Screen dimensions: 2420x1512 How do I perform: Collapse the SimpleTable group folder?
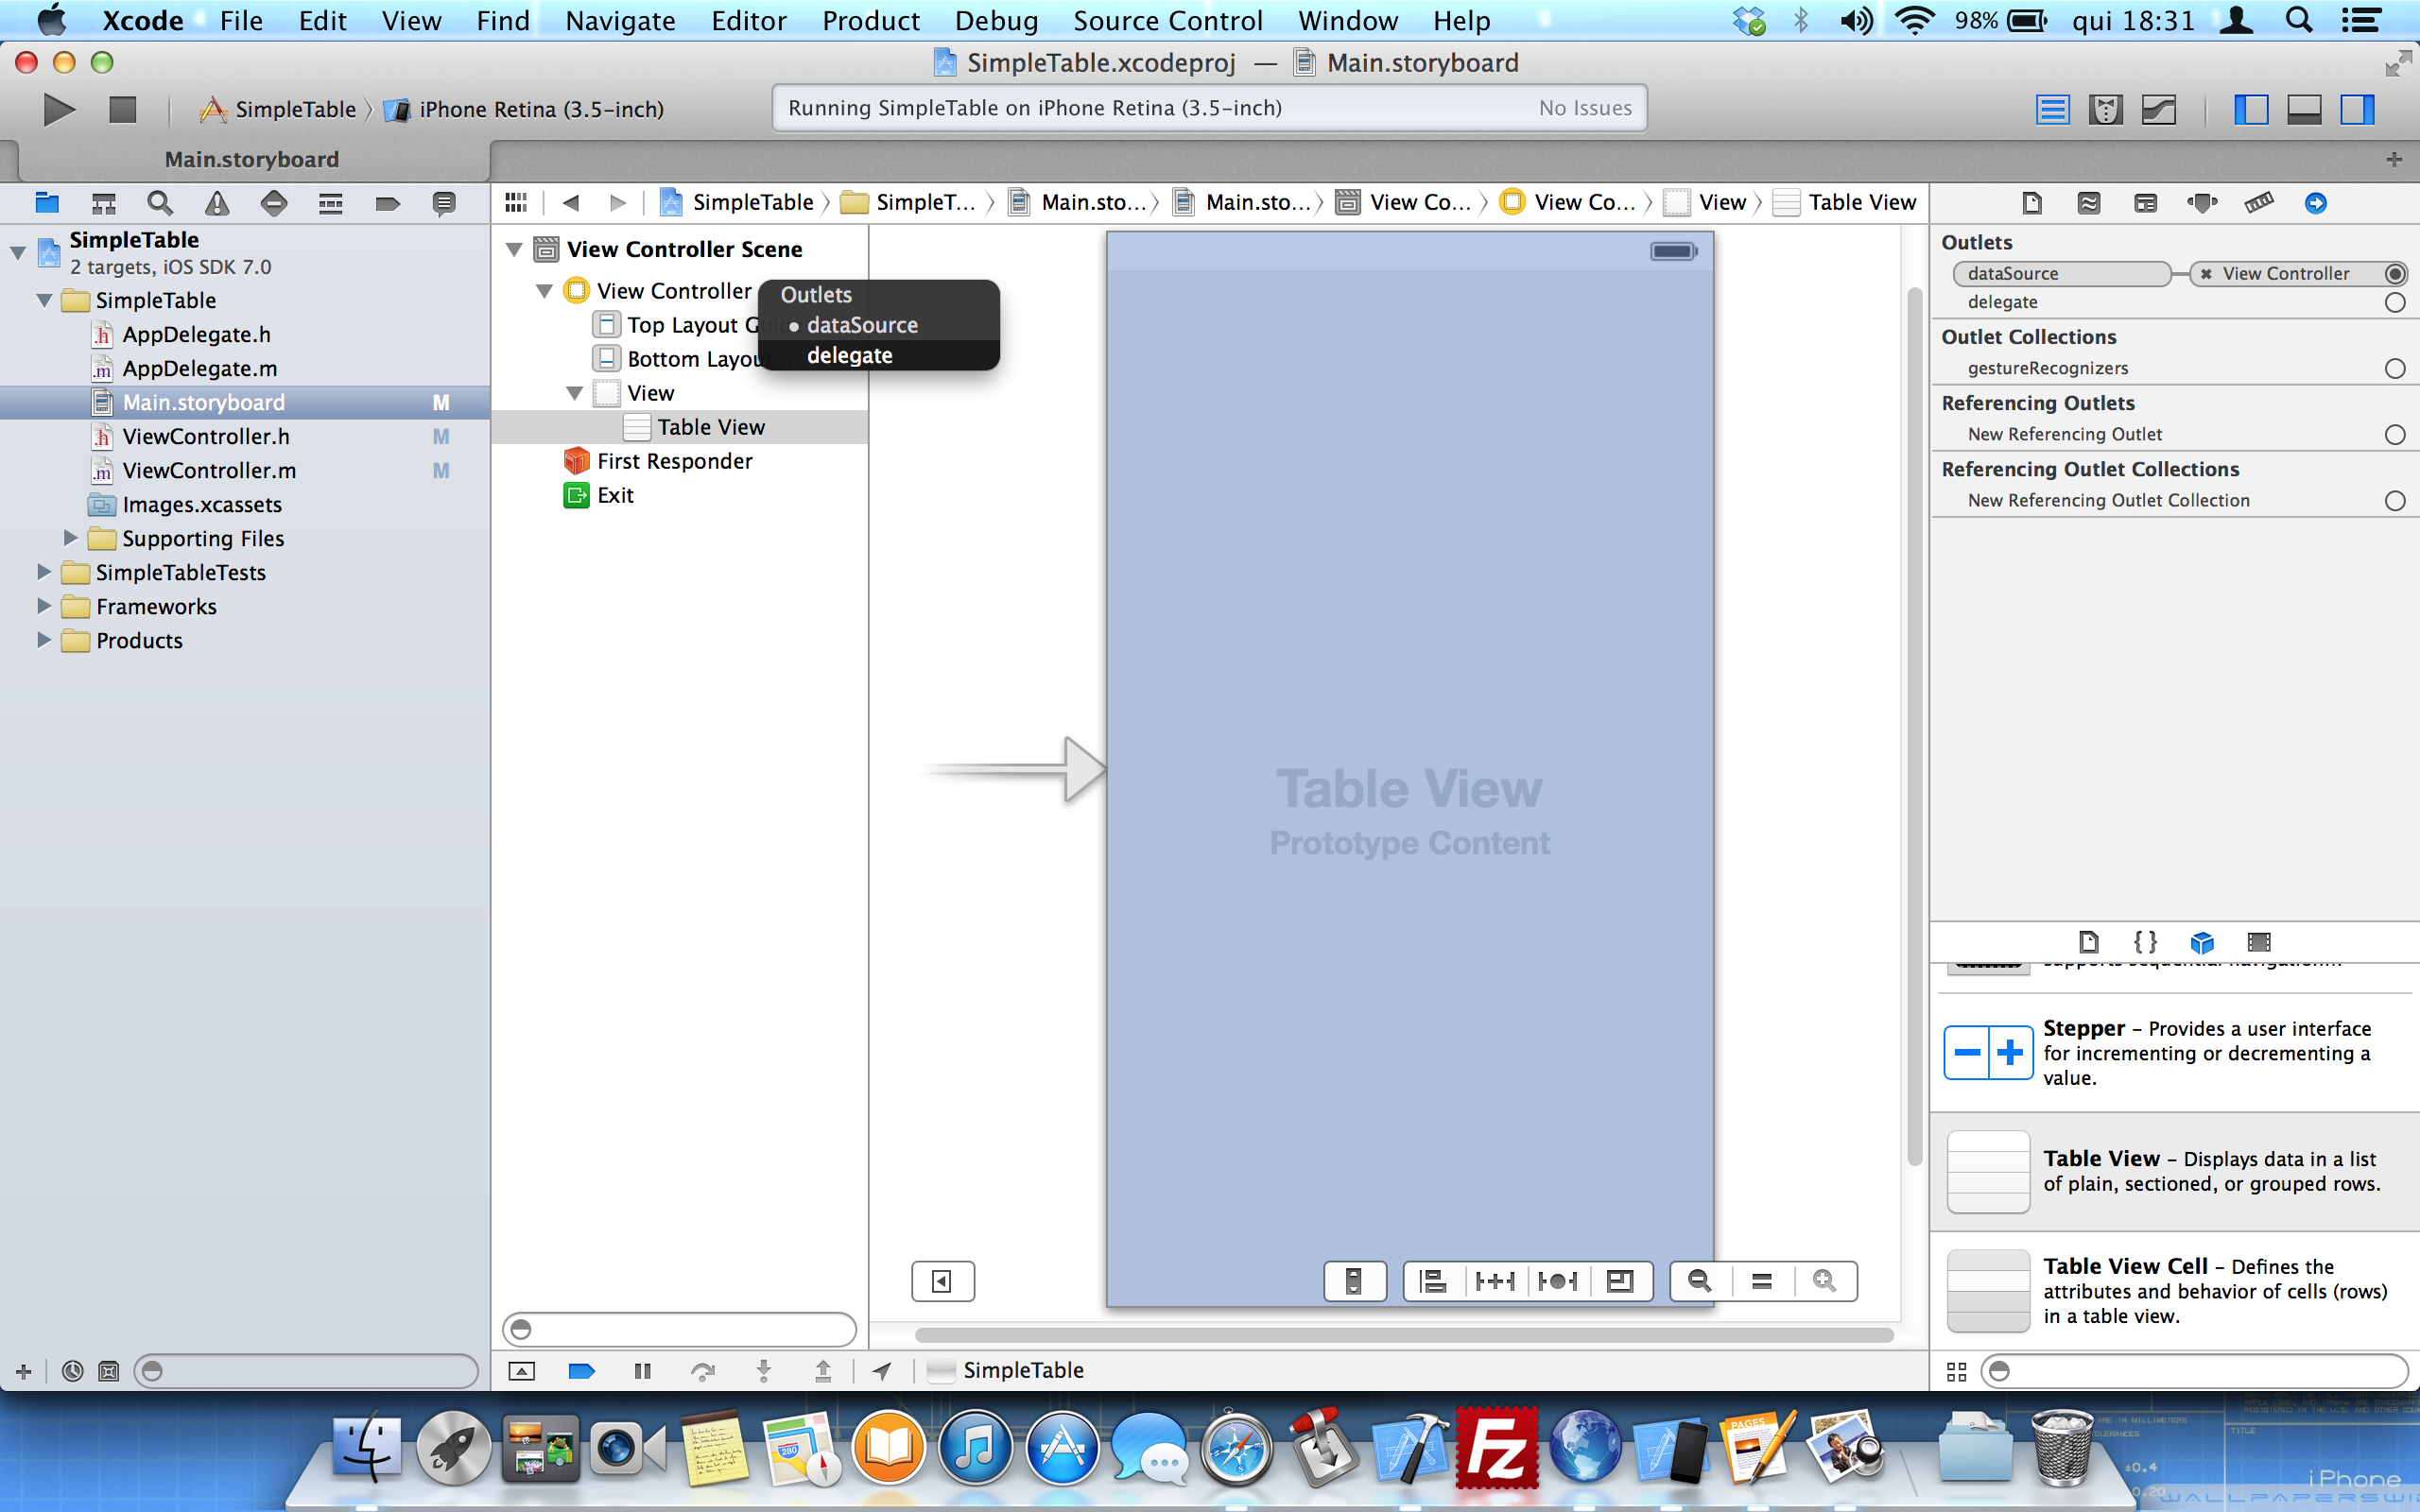point(44,300)
